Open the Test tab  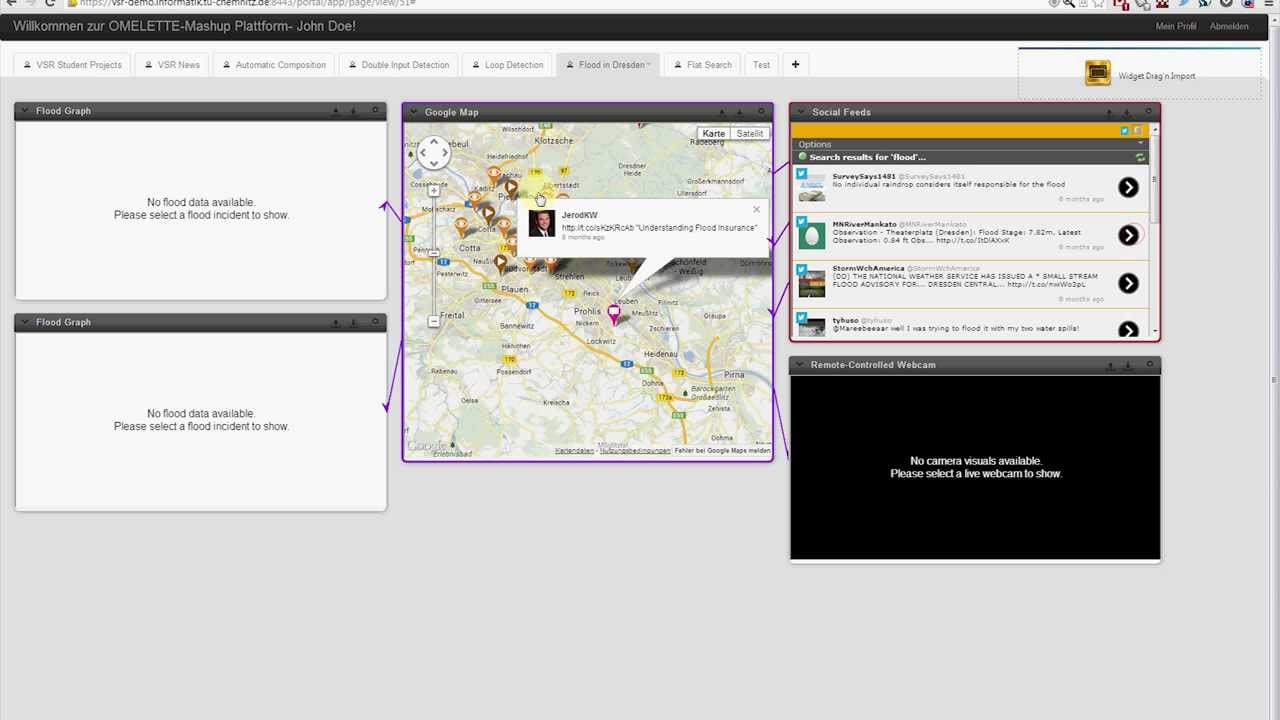pyautogui.click(x=761, y=65)
